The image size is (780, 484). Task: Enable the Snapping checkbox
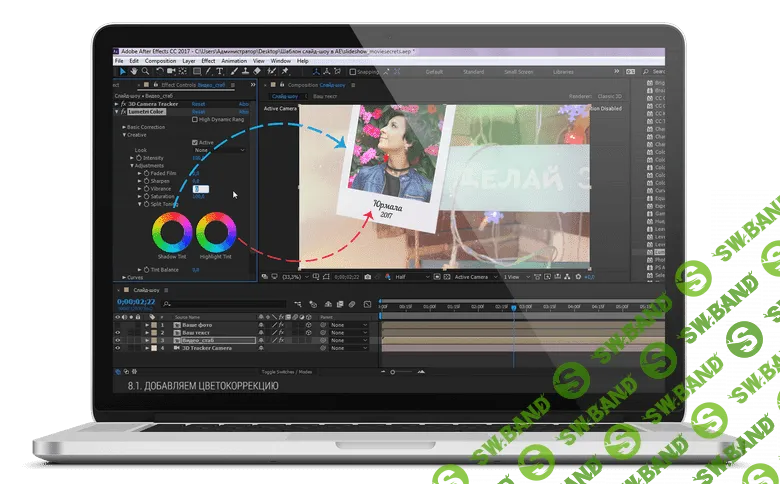(353, 72)
